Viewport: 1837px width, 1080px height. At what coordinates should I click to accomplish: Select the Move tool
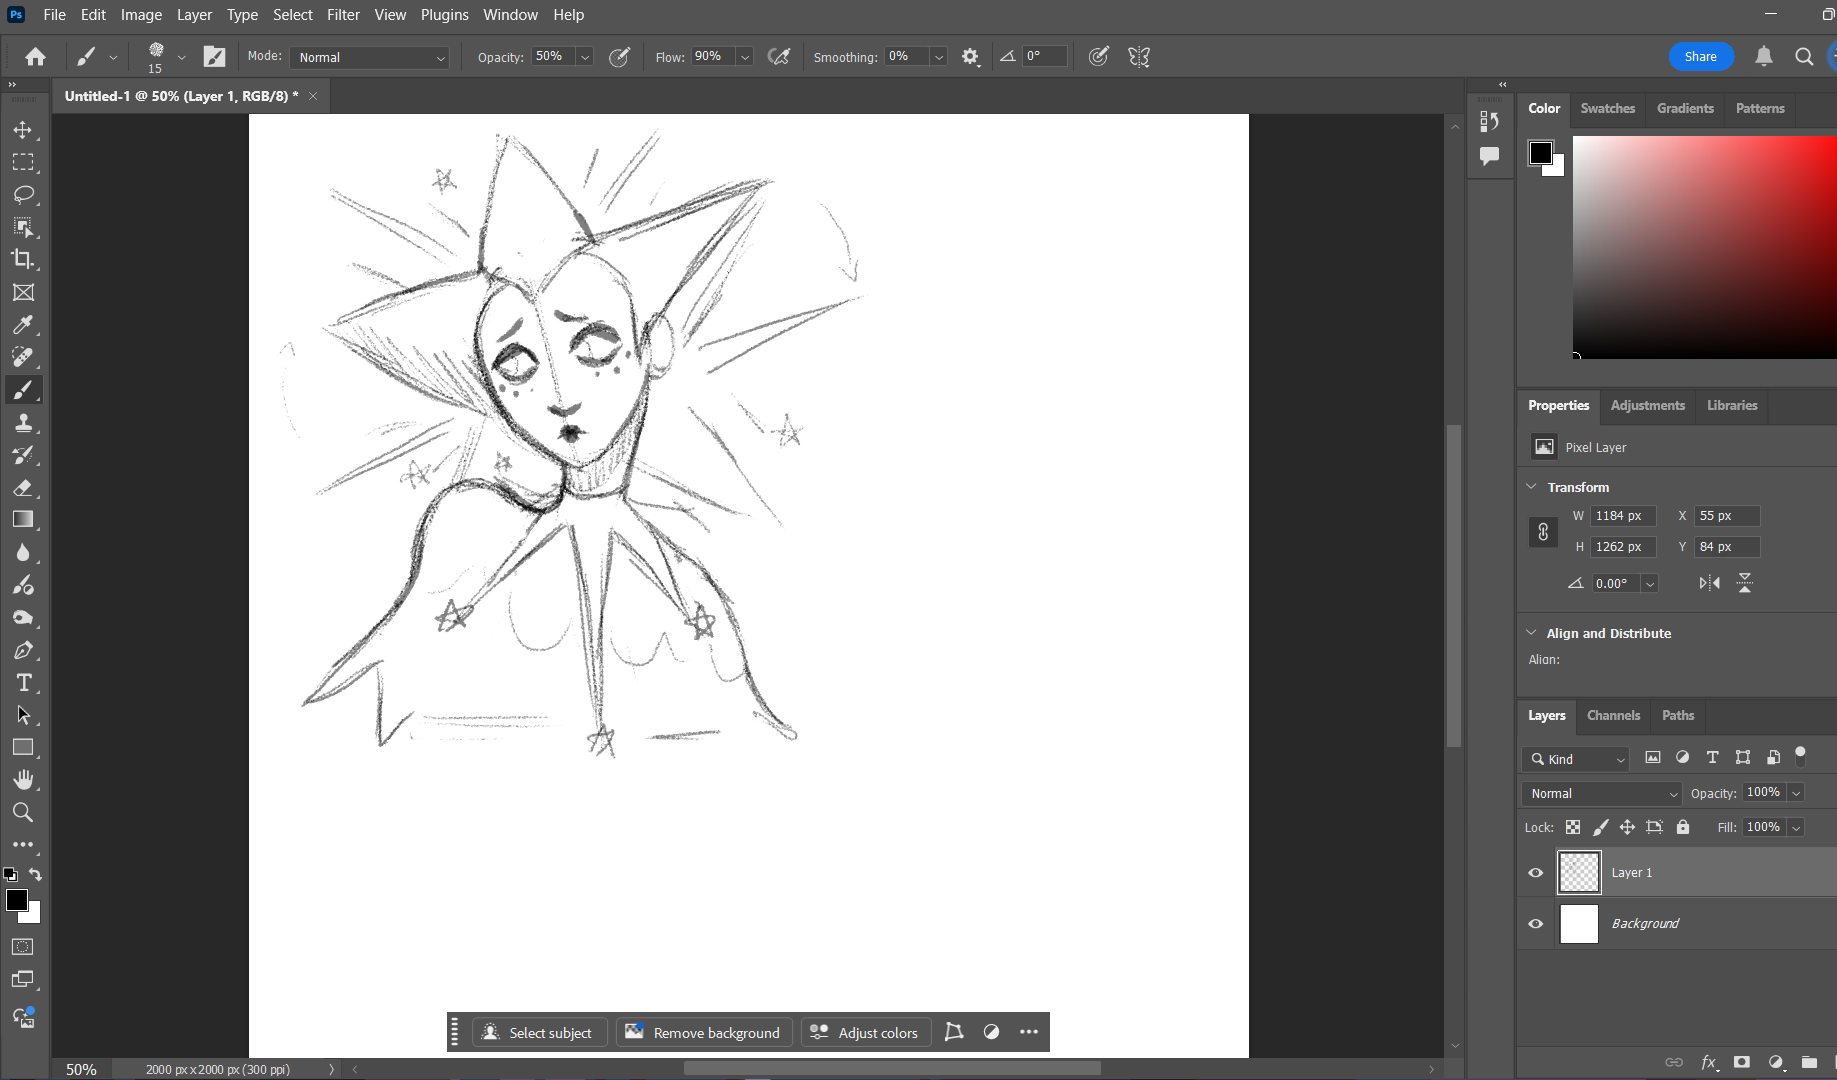pos(23,130)
